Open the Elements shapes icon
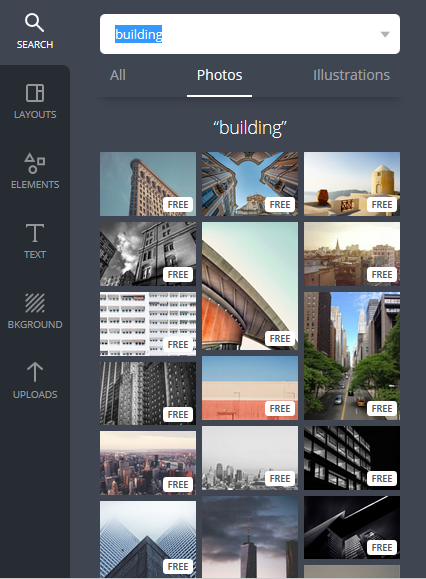426x579 pixels. tap(35, 163)
